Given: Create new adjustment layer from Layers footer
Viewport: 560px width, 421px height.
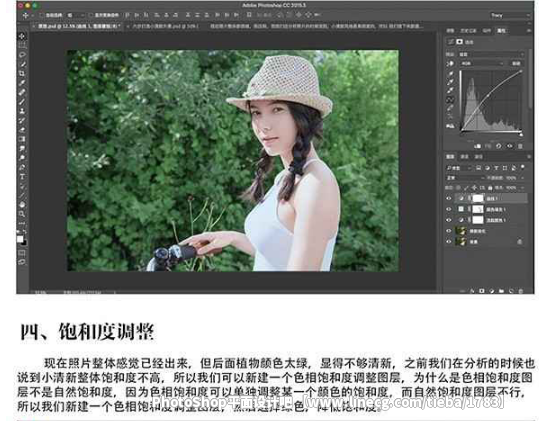Looking at the screenshot, I should tap(492, 291).
